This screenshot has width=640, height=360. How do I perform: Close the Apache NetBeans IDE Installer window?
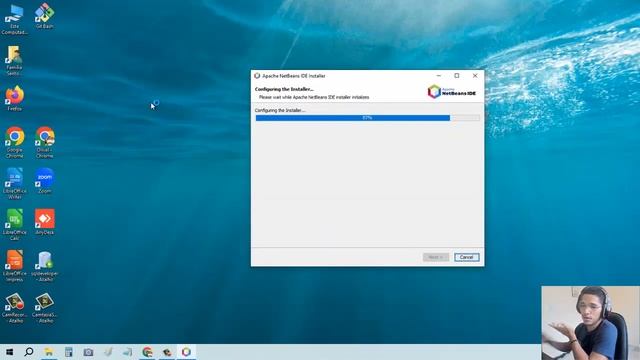475,76
